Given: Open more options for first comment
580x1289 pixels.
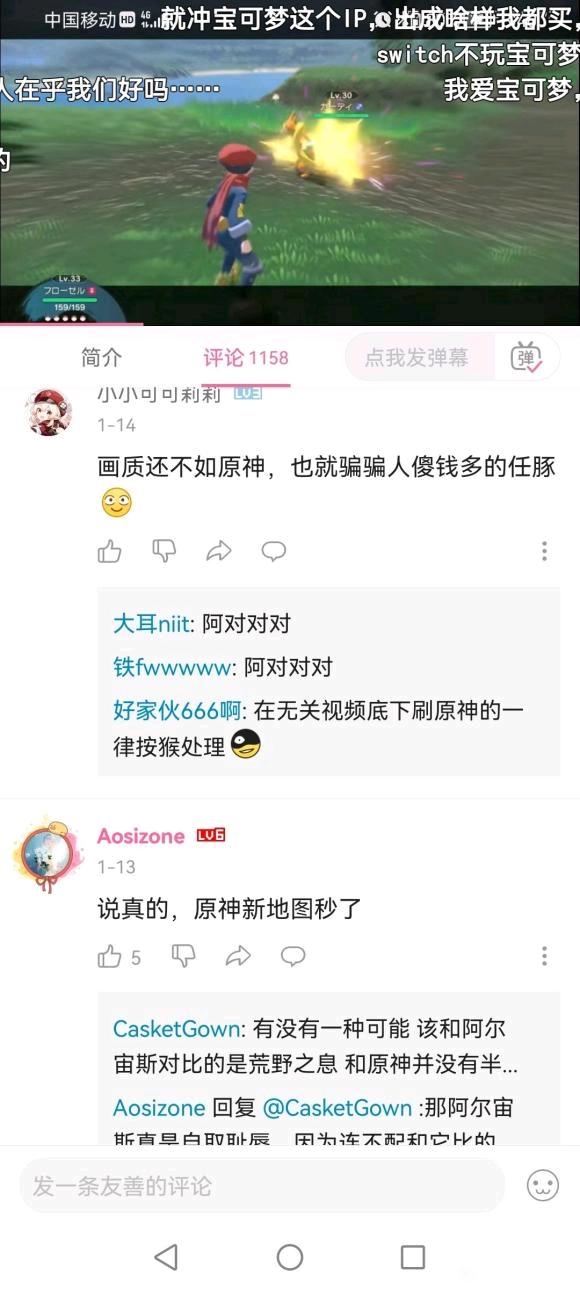Looking at the screenshot, I should tap(545, 551).
